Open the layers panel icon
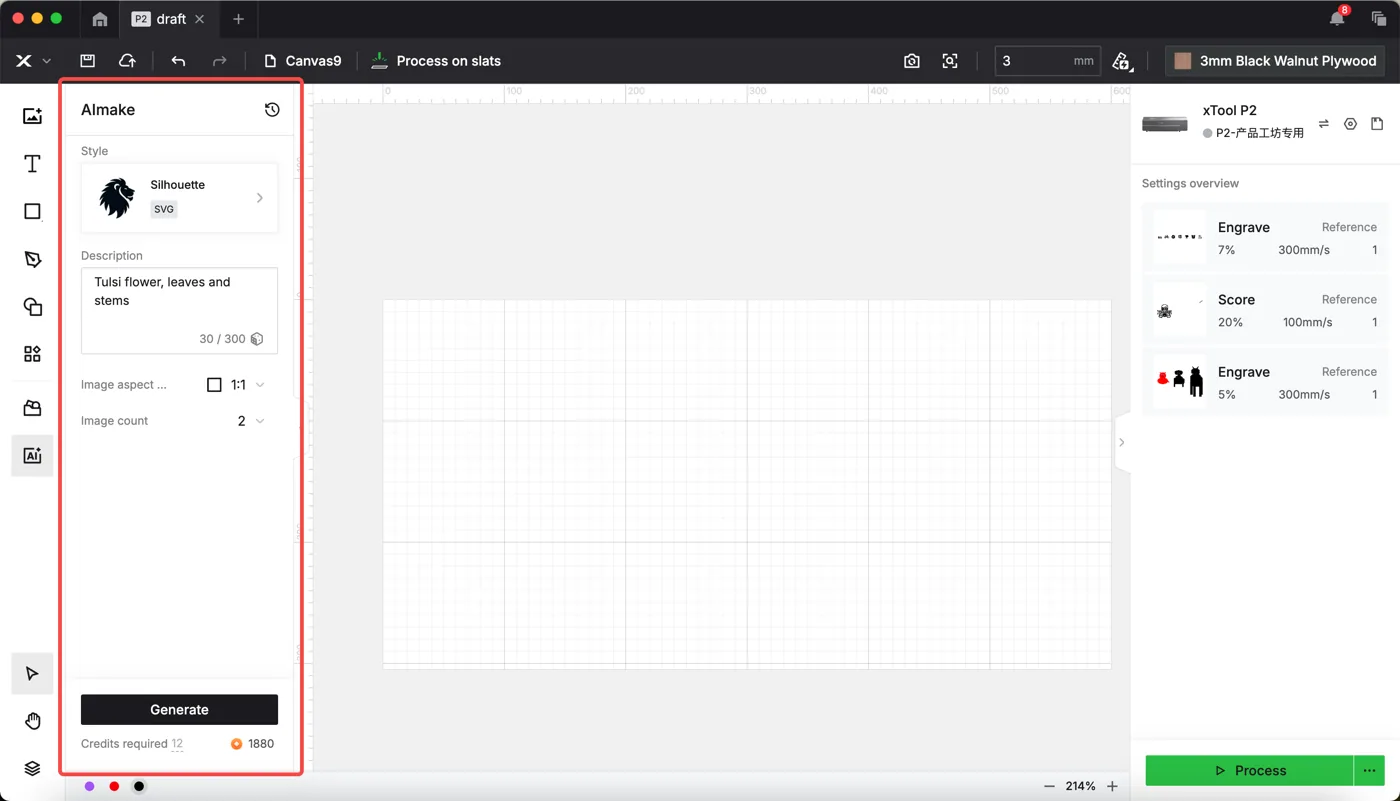The image size is (1400, 801). tap(32, 768)
